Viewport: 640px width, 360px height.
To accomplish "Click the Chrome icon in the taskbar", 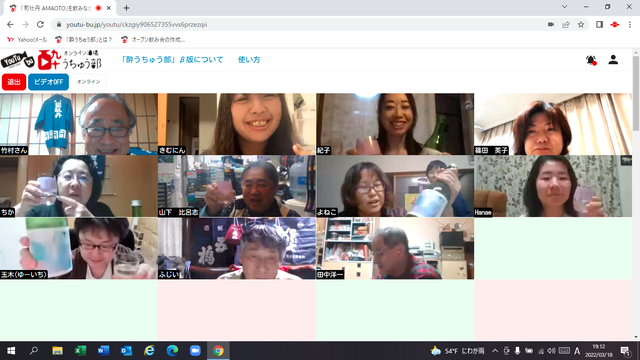I will pos(218,351).
